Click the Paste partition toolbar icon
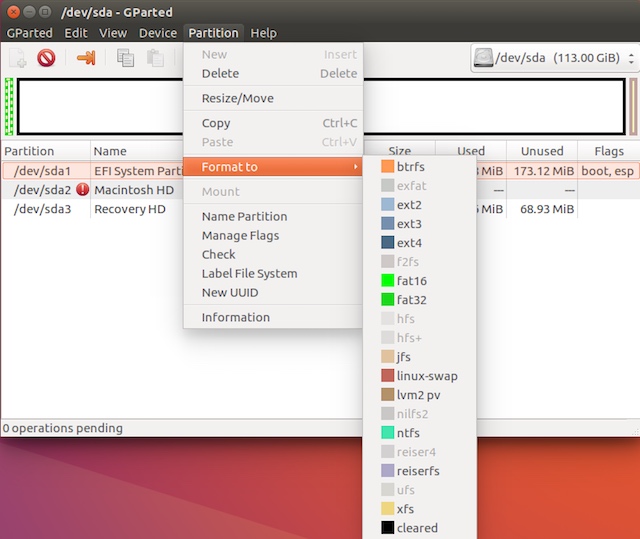This screenshot has width=640, height=539. [155, 58]
